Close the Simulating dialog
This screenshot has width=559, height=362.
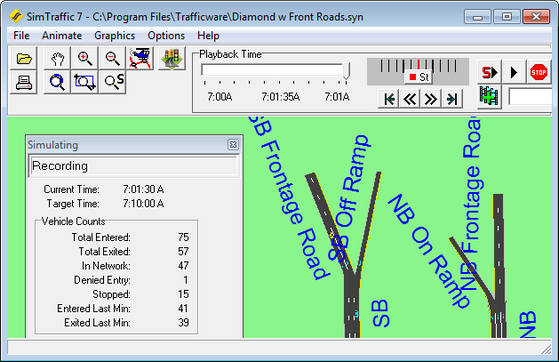point(233,145)
